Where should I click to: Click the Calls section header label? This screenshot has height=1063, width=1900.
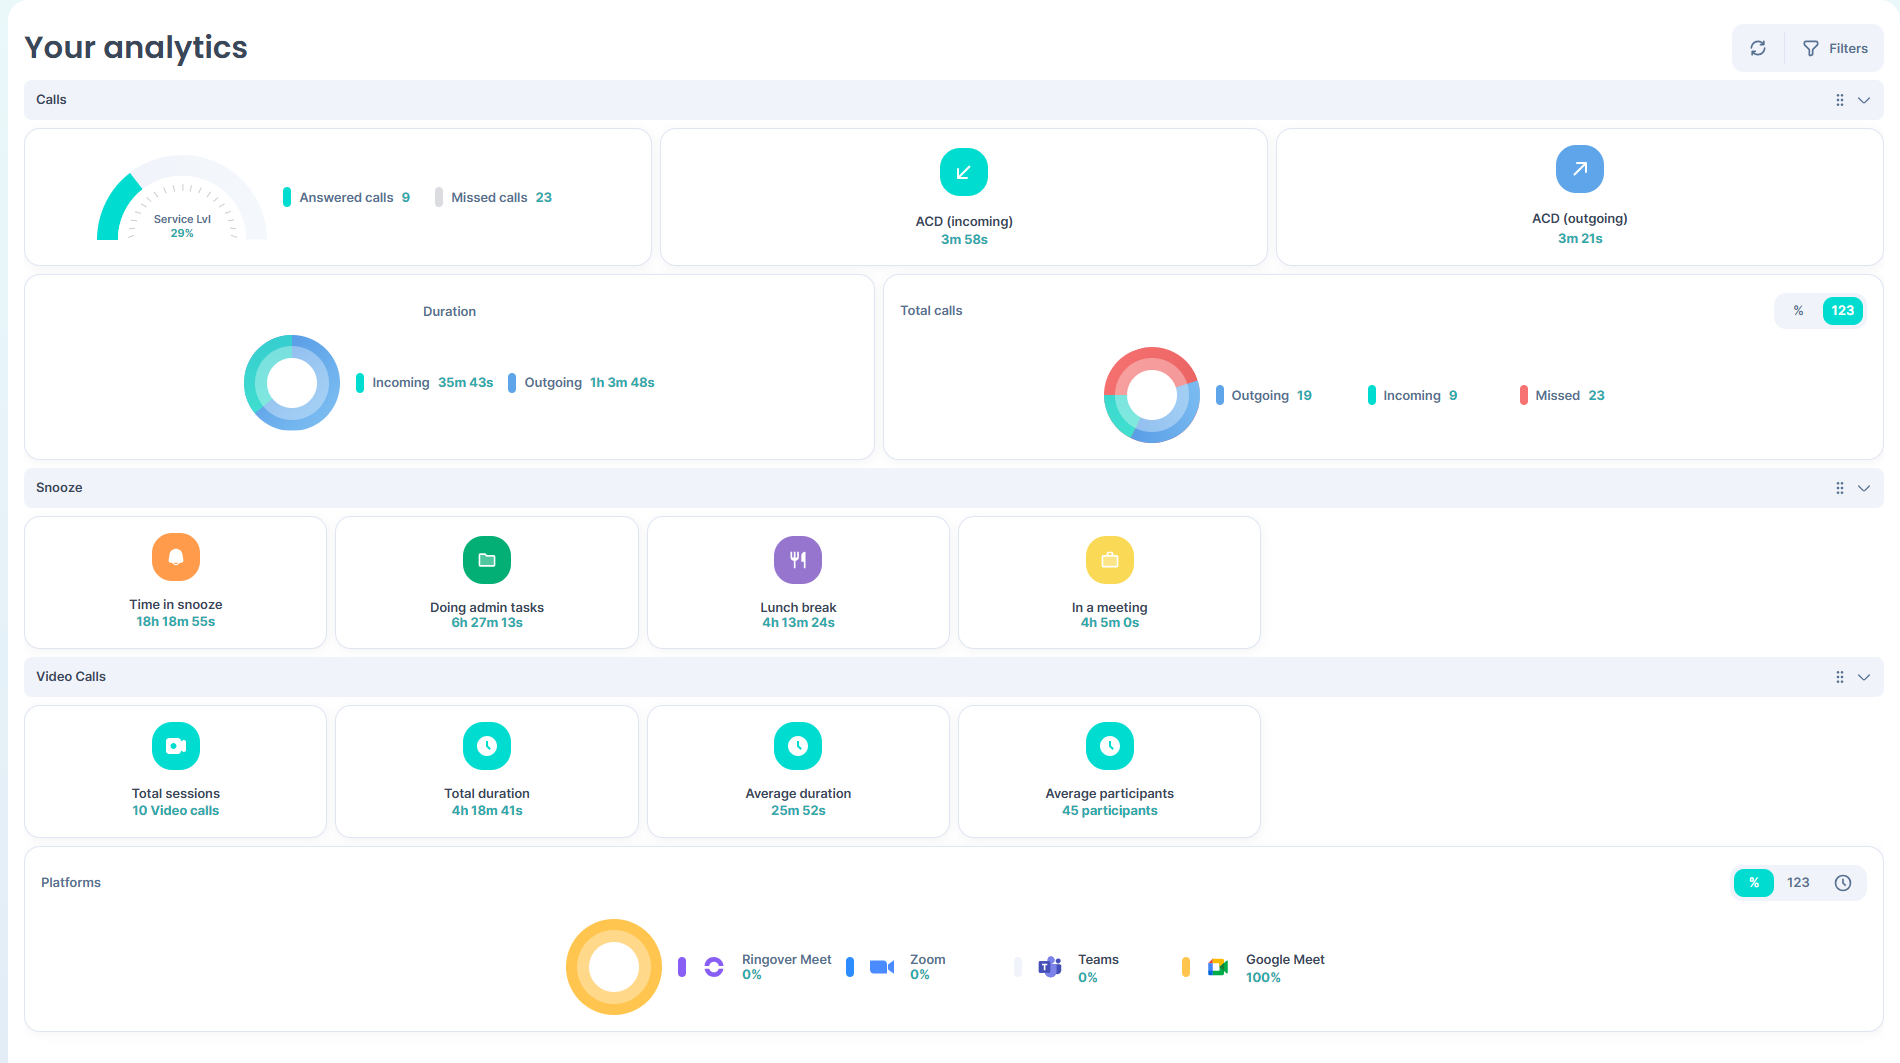(x=51, y=100)
